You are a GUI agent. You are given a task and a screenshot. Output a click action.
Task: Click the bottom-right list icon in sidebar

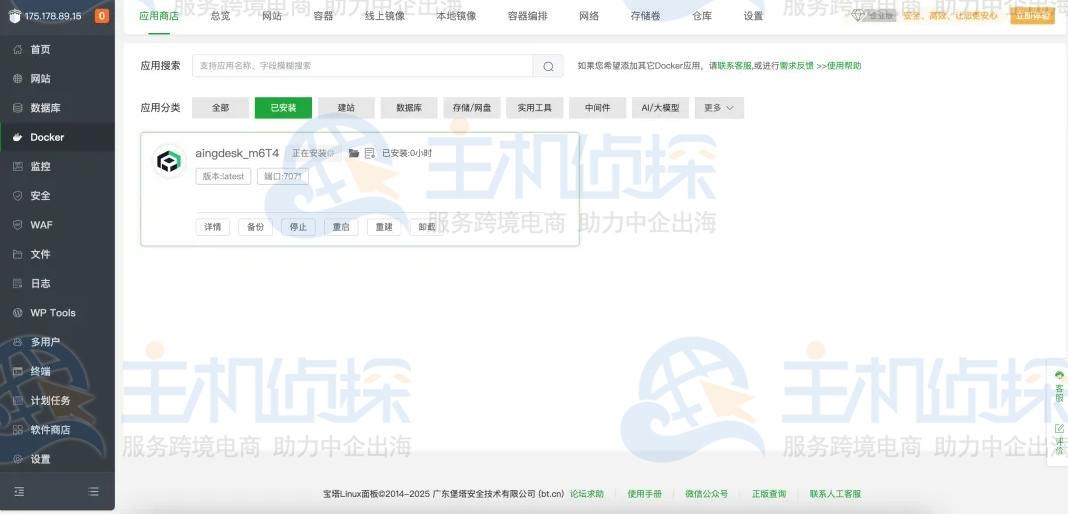coord(93,491)
